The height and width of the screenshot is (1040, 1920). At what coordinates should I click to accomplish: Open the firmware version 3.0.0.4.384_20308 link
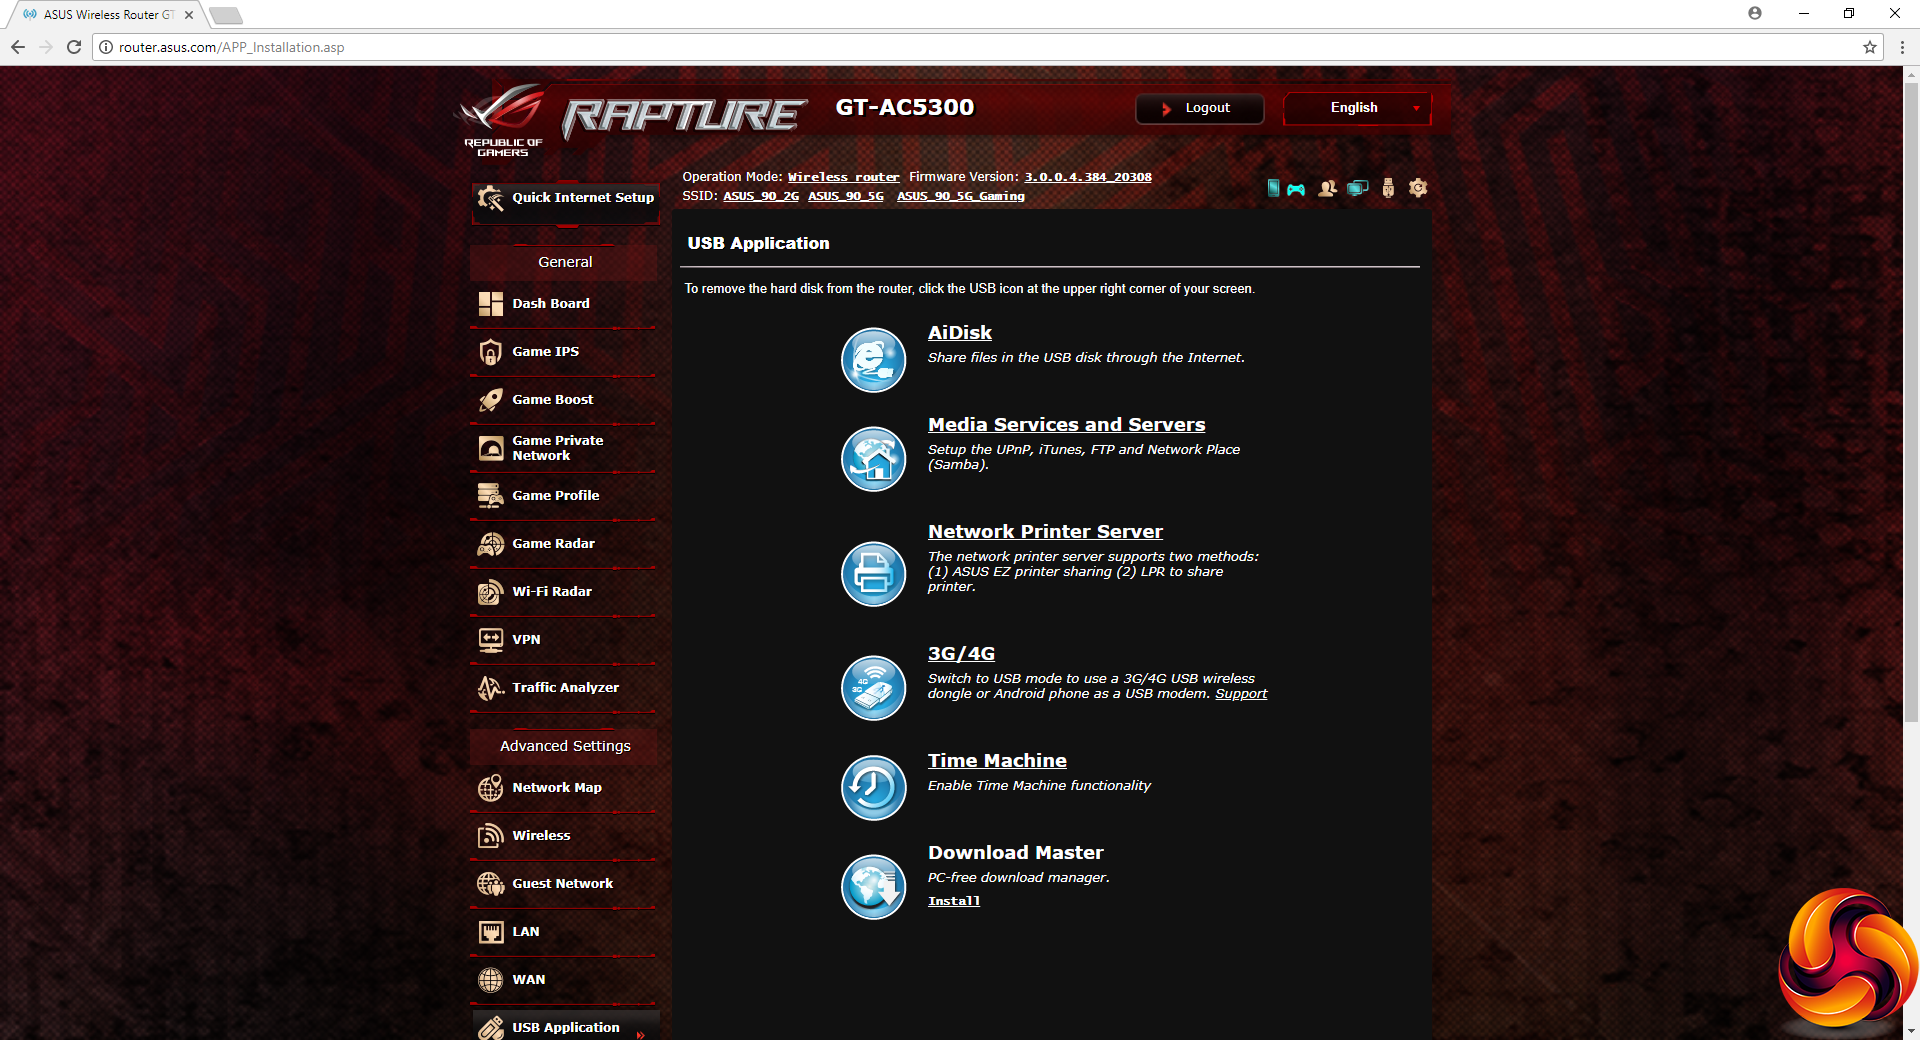pyautogui.click(x=1088, y=177)
